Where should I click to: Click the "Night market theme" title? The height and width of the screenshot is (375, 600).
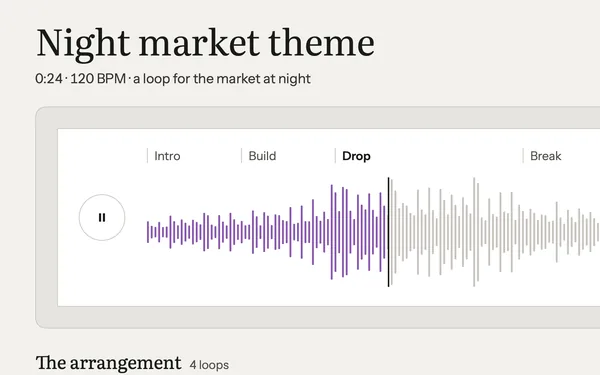click(x=205, y=43)
